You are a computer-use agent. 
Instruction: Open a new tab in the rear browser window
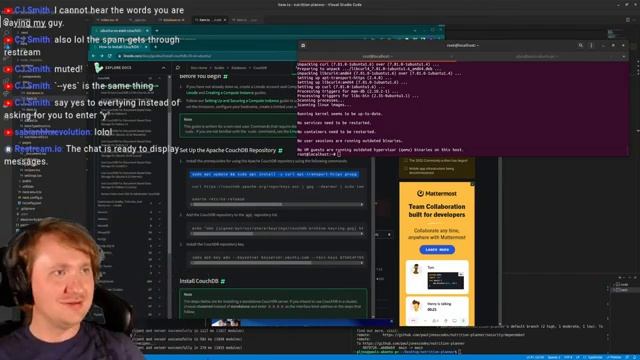point(157,31)
